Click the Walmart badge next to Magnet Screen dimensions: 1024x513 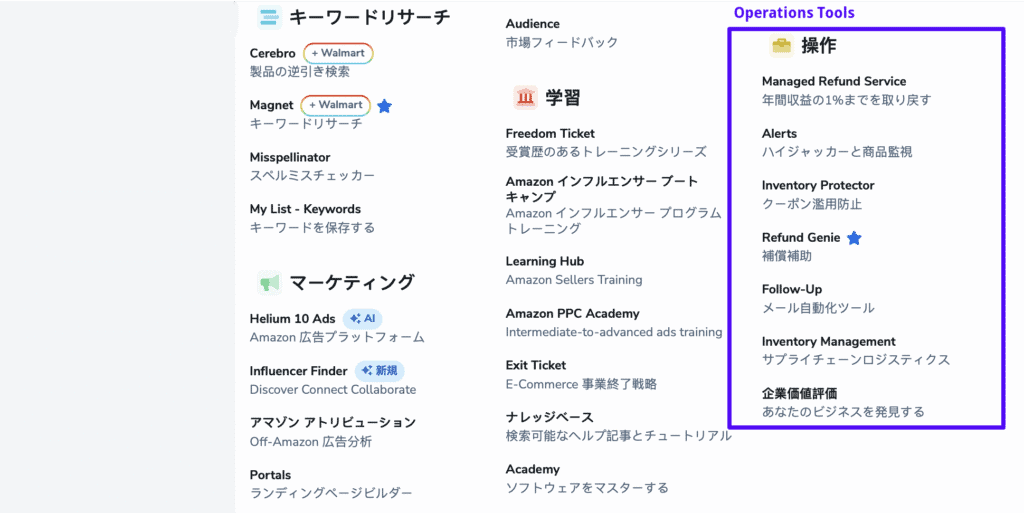[336, 105]
